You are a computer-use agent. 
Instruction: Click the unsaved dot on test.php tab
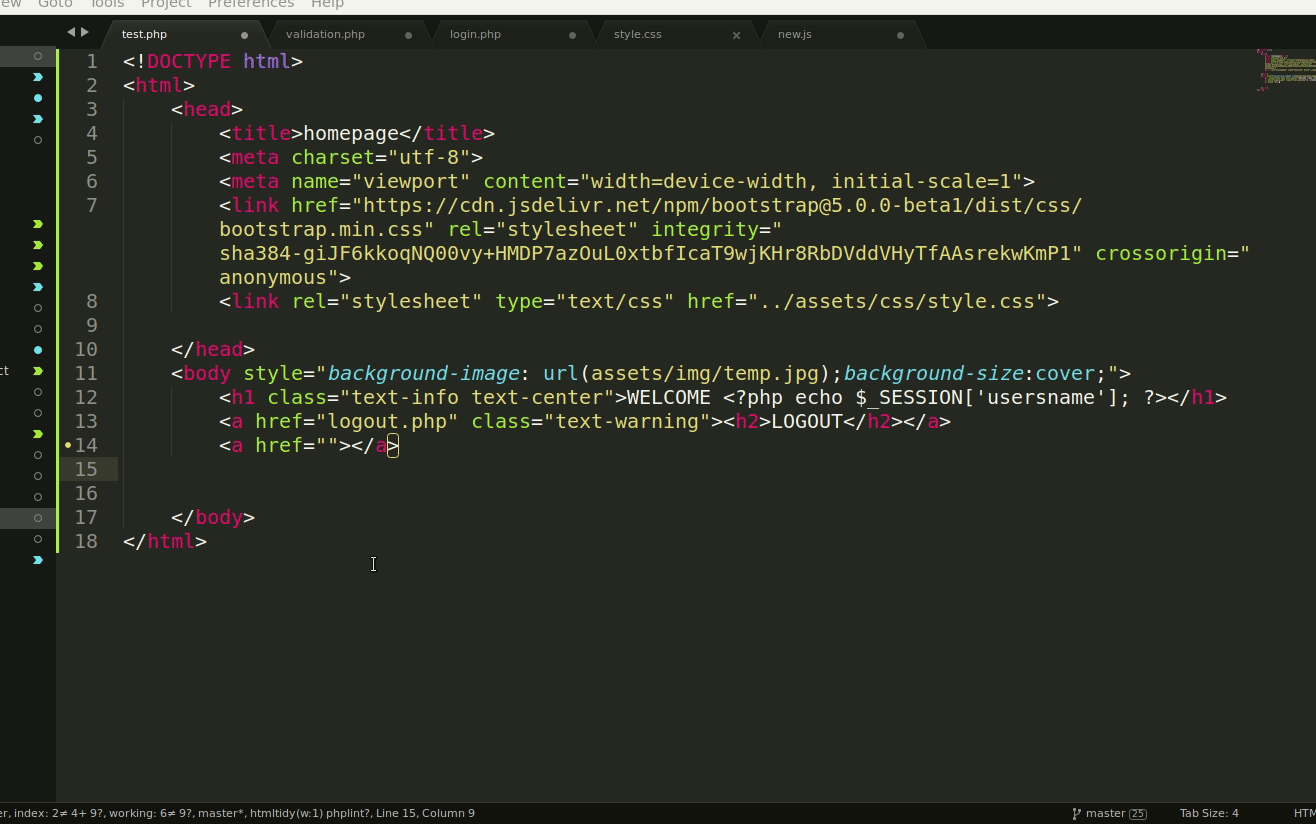(x=244, y=35)
